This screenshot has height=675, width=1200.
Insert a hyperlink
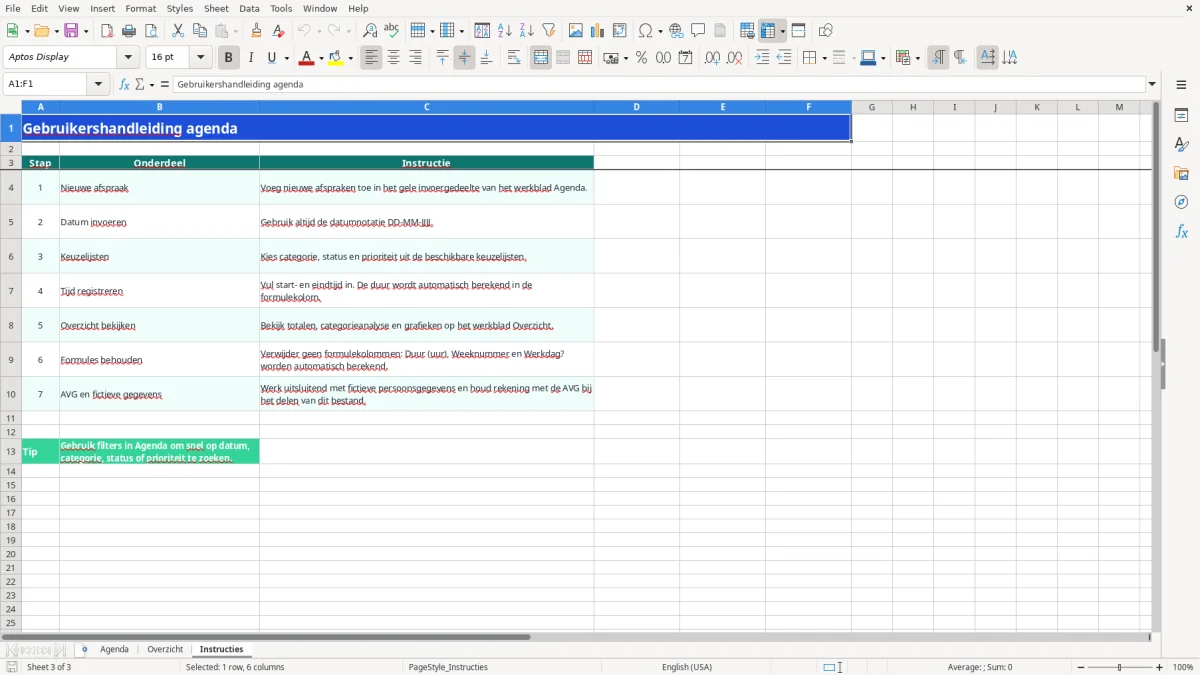point(676,31)
